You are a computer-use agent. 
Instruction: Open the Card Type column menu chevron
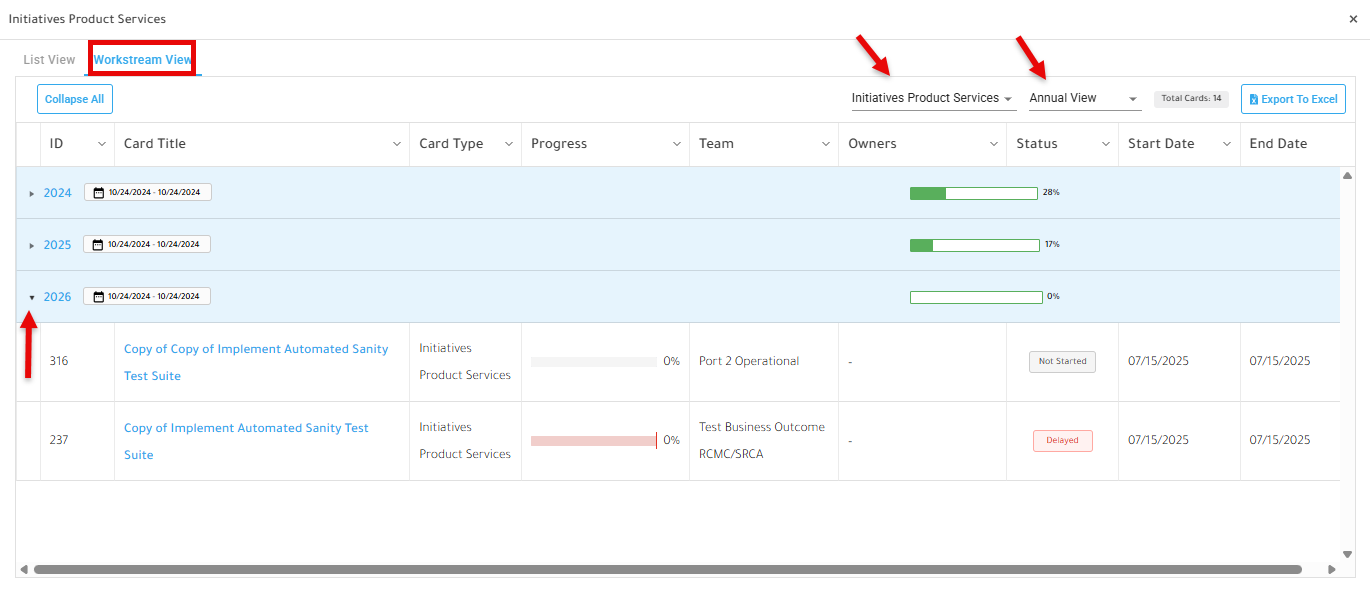pyautogui.click(x=508, y=144)
